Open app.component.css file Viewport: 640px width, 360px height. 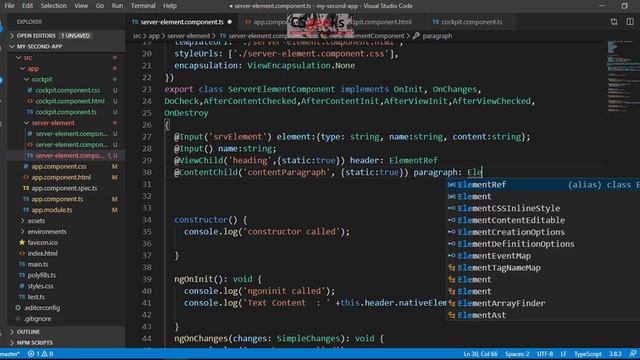[59, 167]
